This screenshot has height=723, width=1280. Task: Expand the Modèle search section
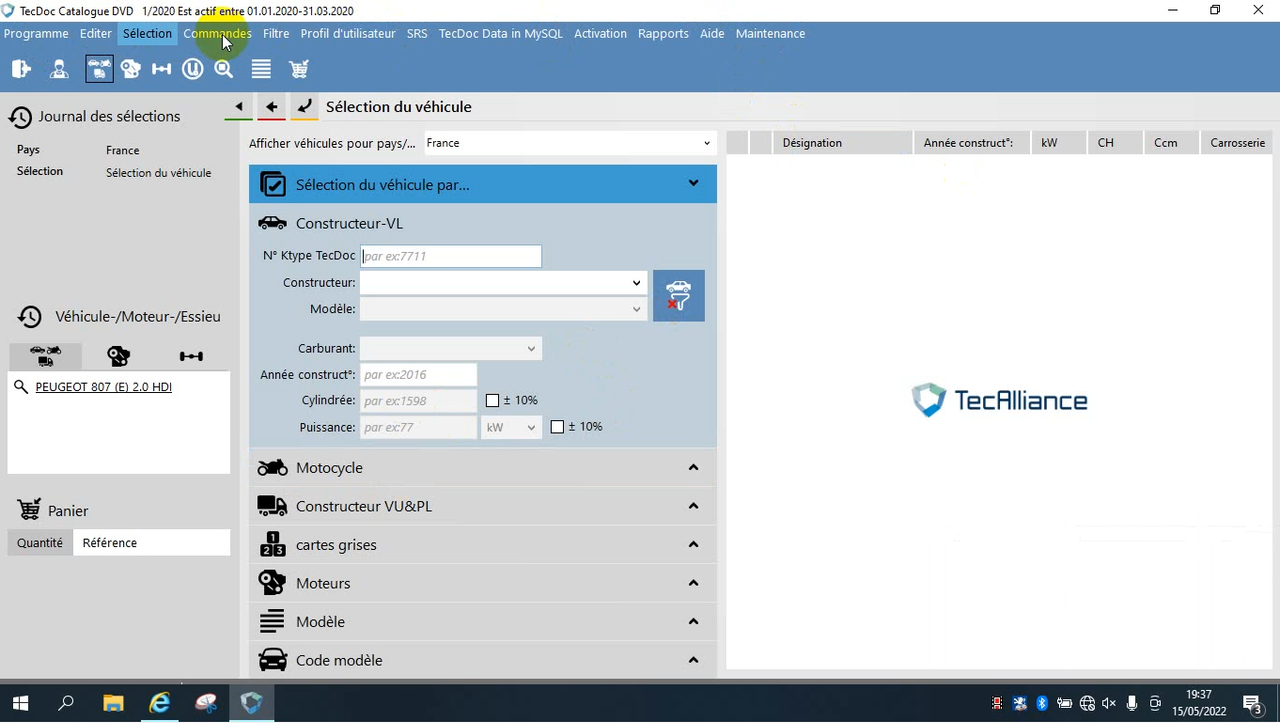[x=483, y=622]
